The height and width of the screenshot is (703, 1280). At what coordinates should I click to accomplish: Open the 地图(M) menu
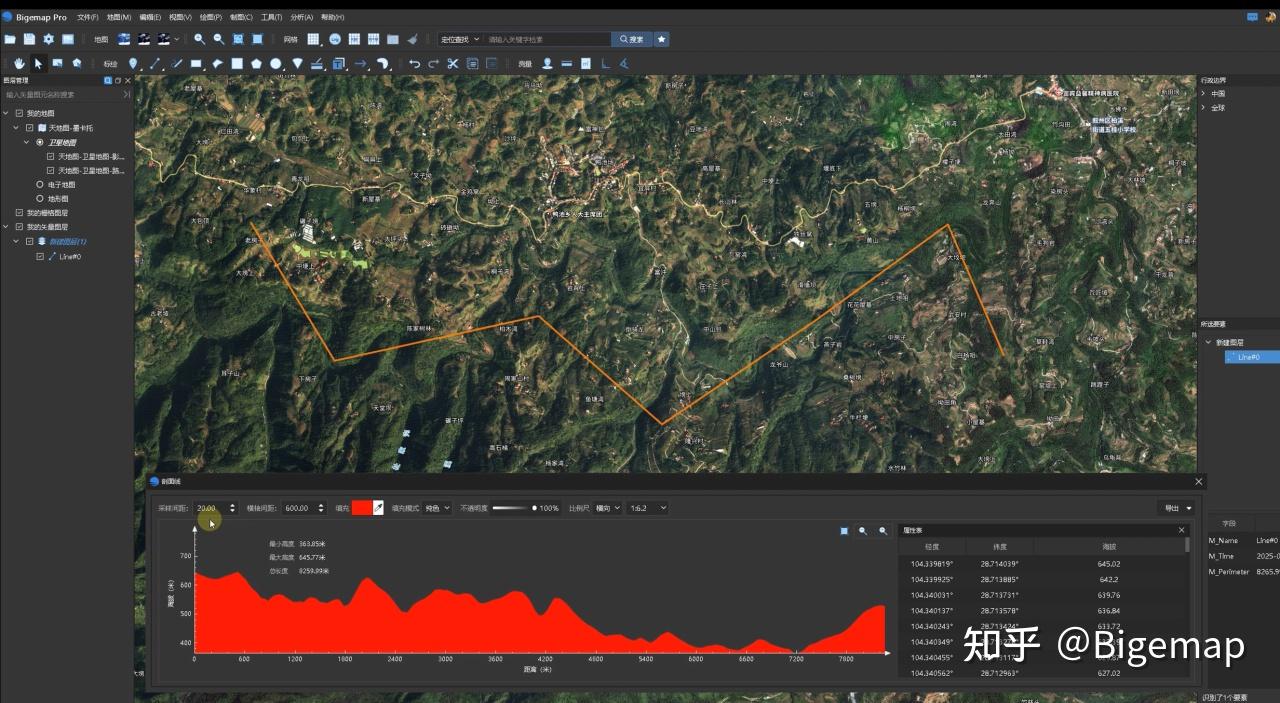pos(119,17)
